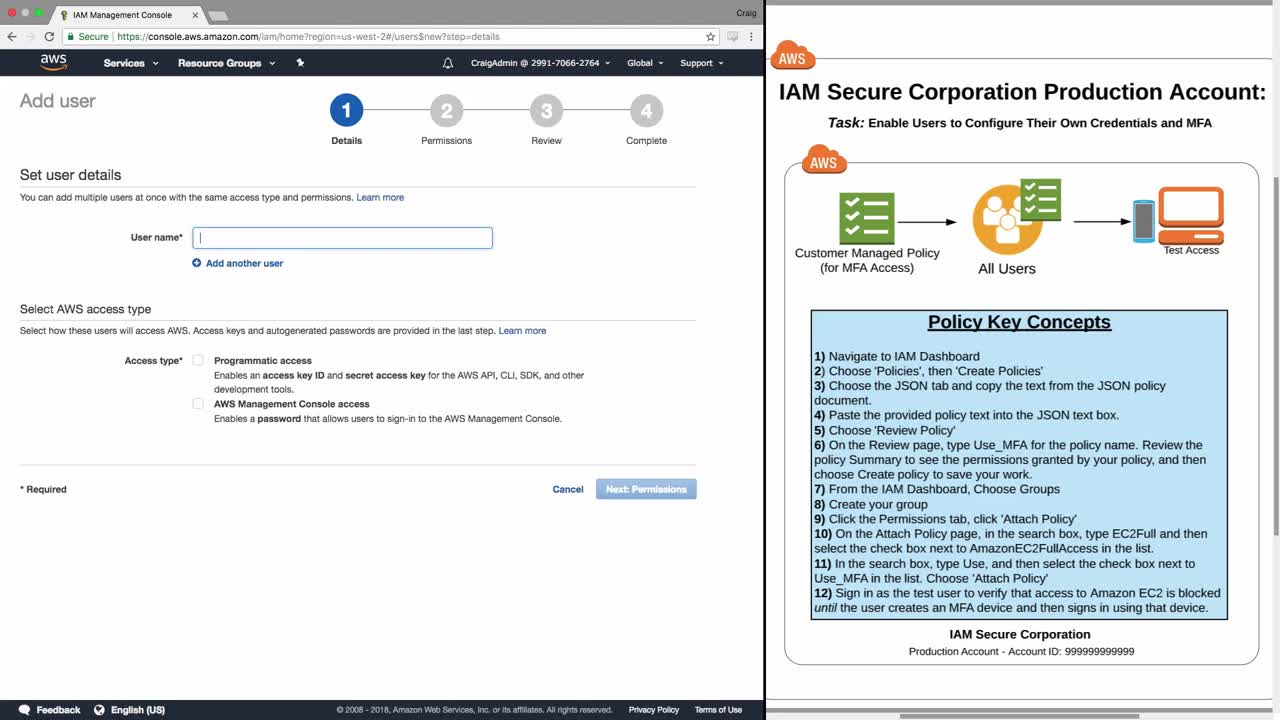Go to step 1 Details
The width and height of the screenshot is (1280, 720).
tap(346, 110)
